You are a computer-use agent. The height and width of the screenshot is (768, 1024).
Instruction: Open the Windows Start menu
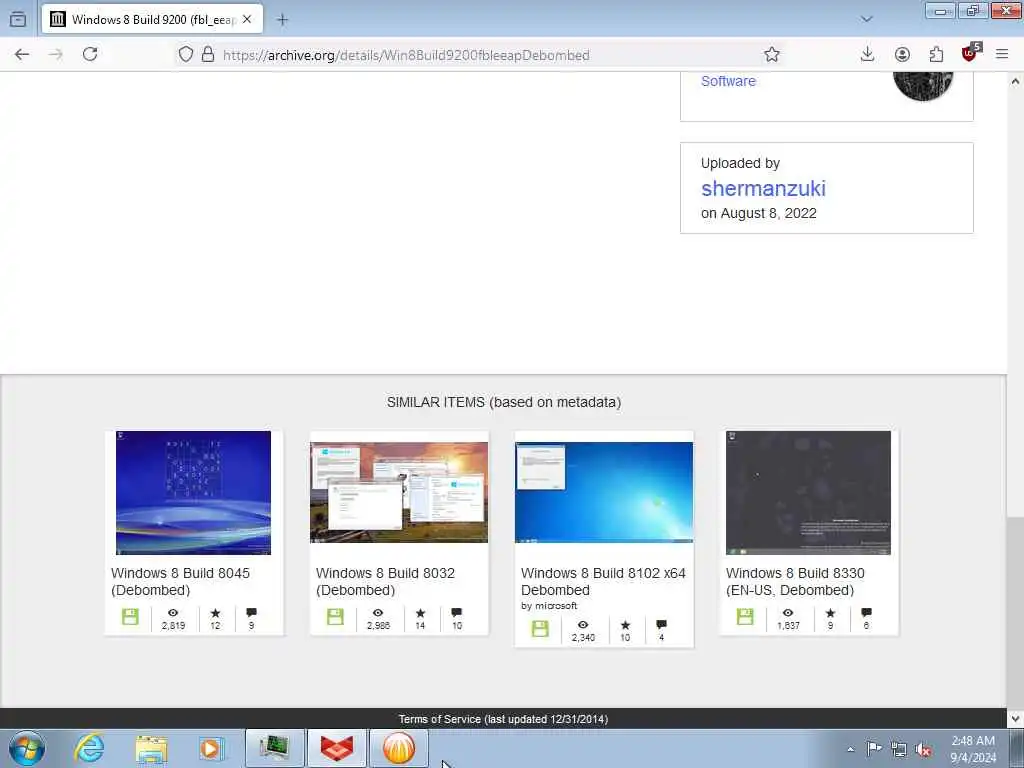pos(27,748)
